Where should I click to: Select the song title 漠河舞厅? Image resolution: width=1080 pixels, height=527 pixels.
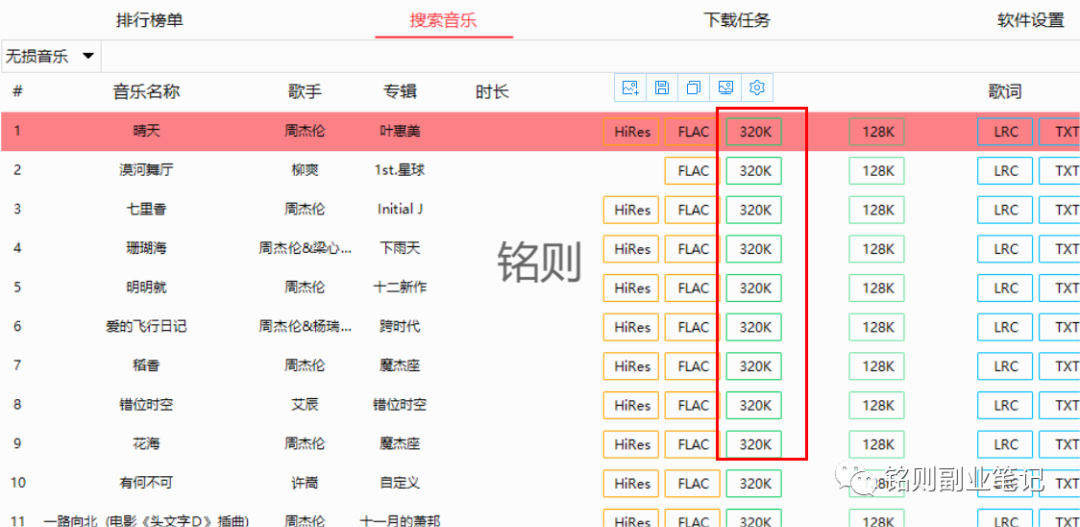(146, 169)
